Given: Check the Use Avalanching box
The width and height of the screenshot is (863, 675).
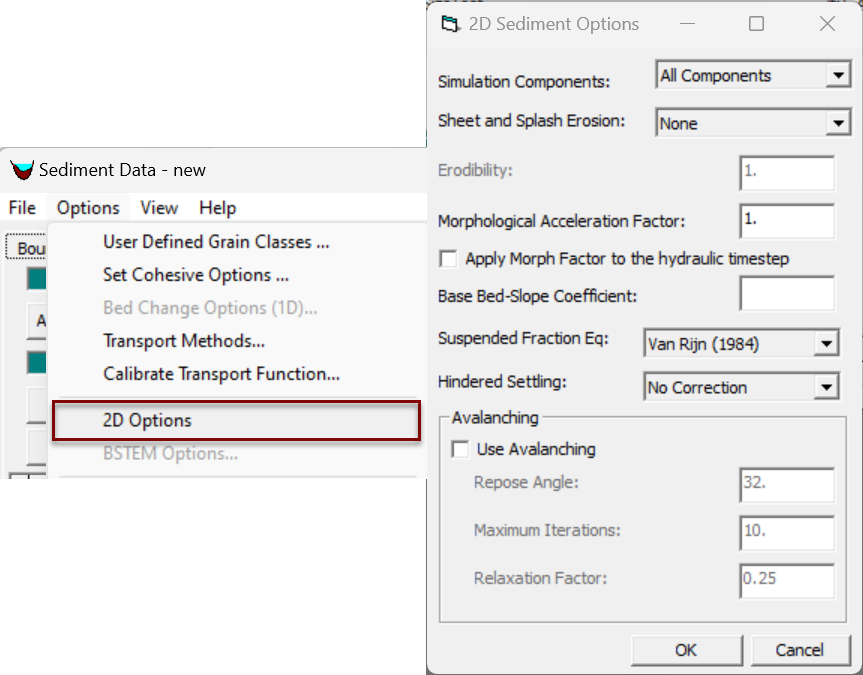Looking at the screenshot, I should point(460,449).
